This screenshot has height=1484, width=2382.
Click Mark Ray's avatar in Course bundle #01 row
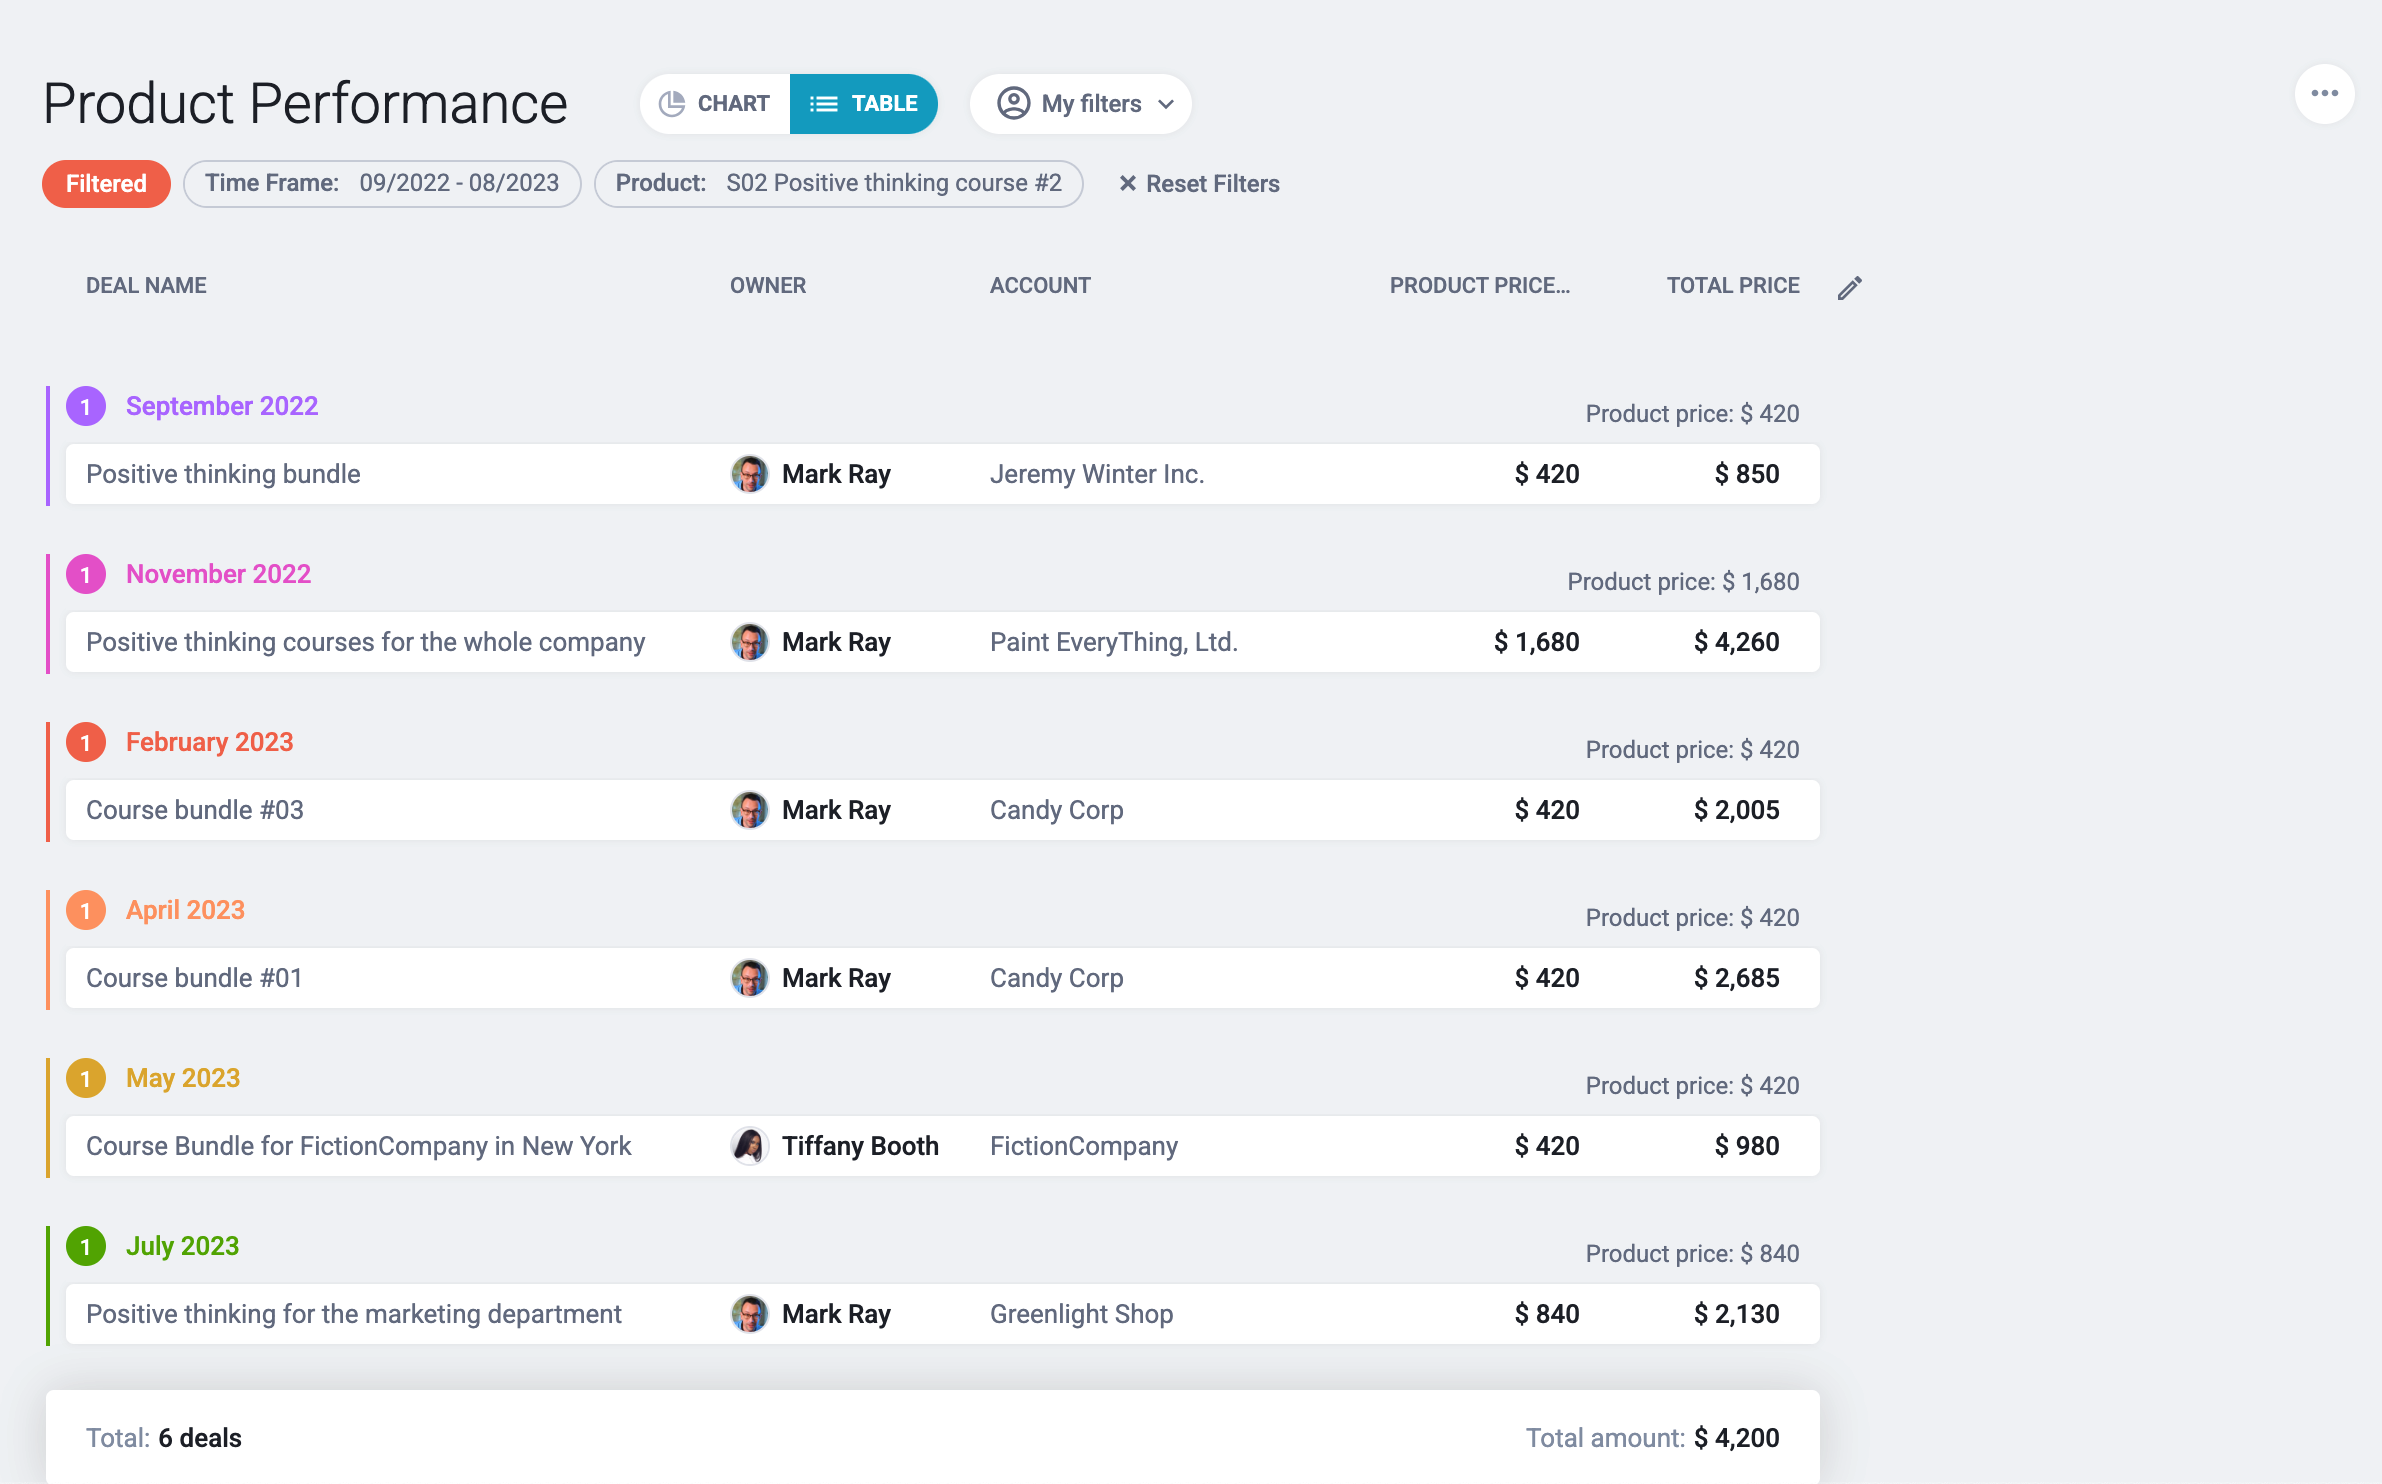(750, 978)
